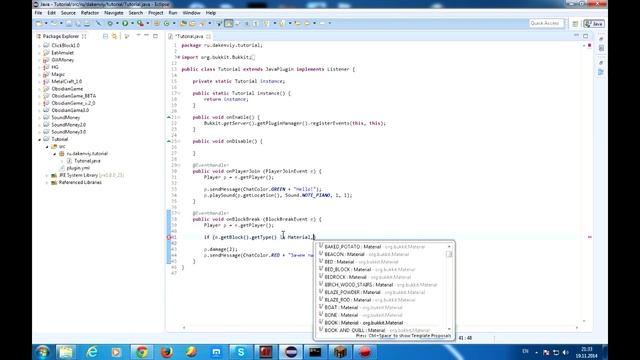Expand the Referenced Libraries node
This screenshot has width=640, height=360.
pyautogui.click(x=47, y=182)
